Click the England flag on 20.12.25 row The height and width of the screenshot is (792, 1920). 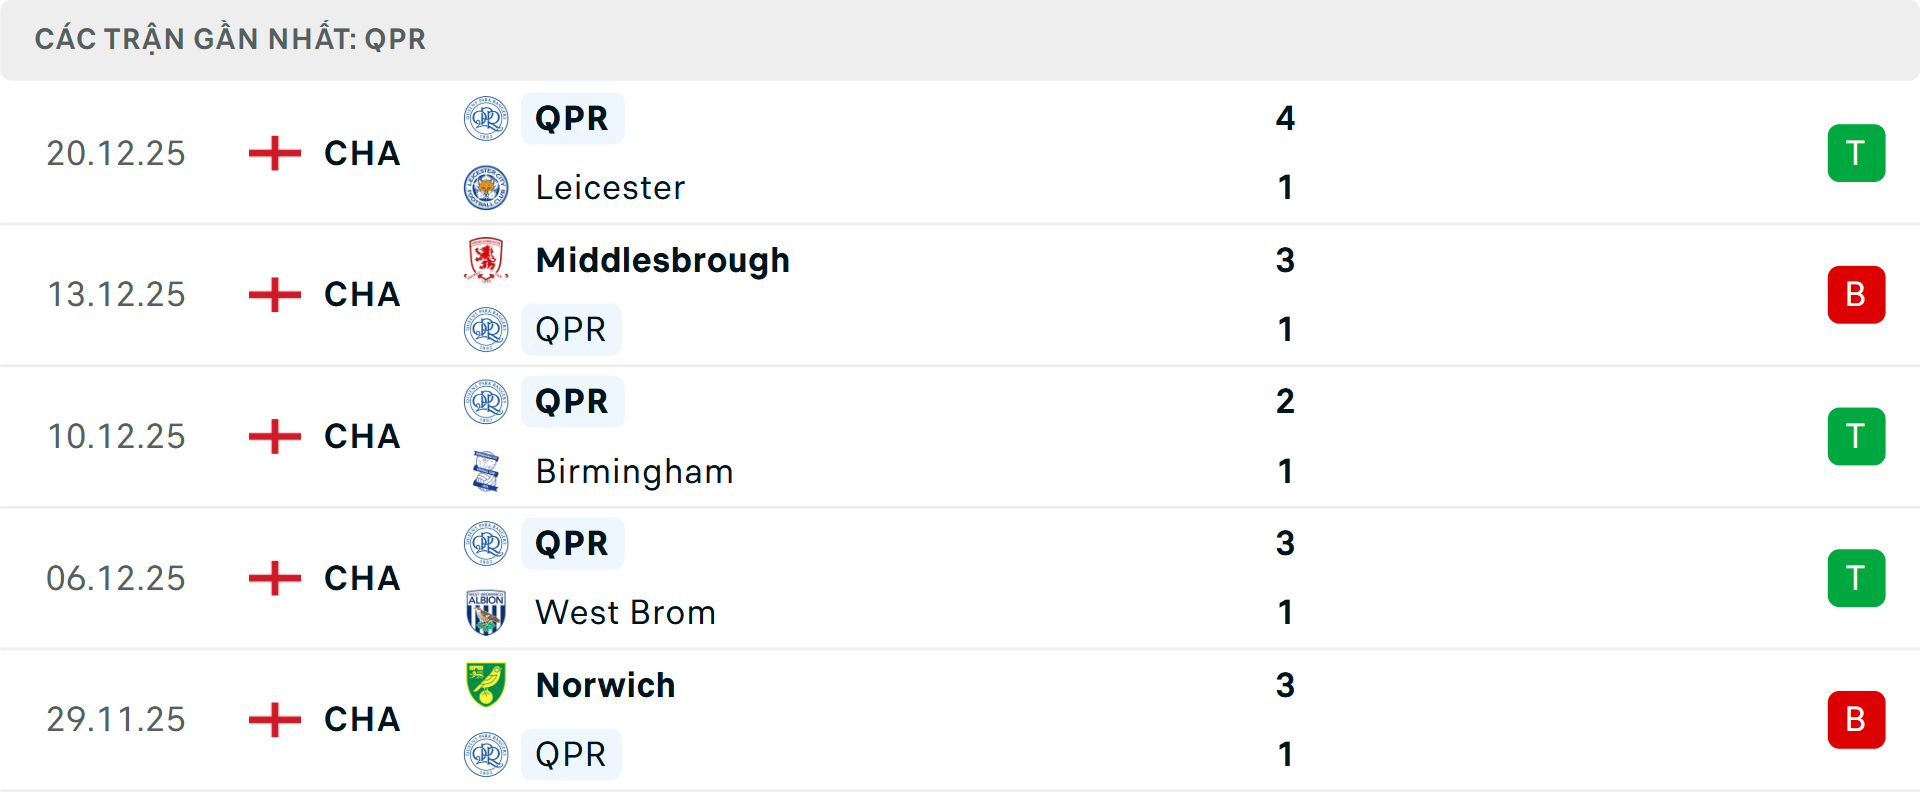(275, 153)
